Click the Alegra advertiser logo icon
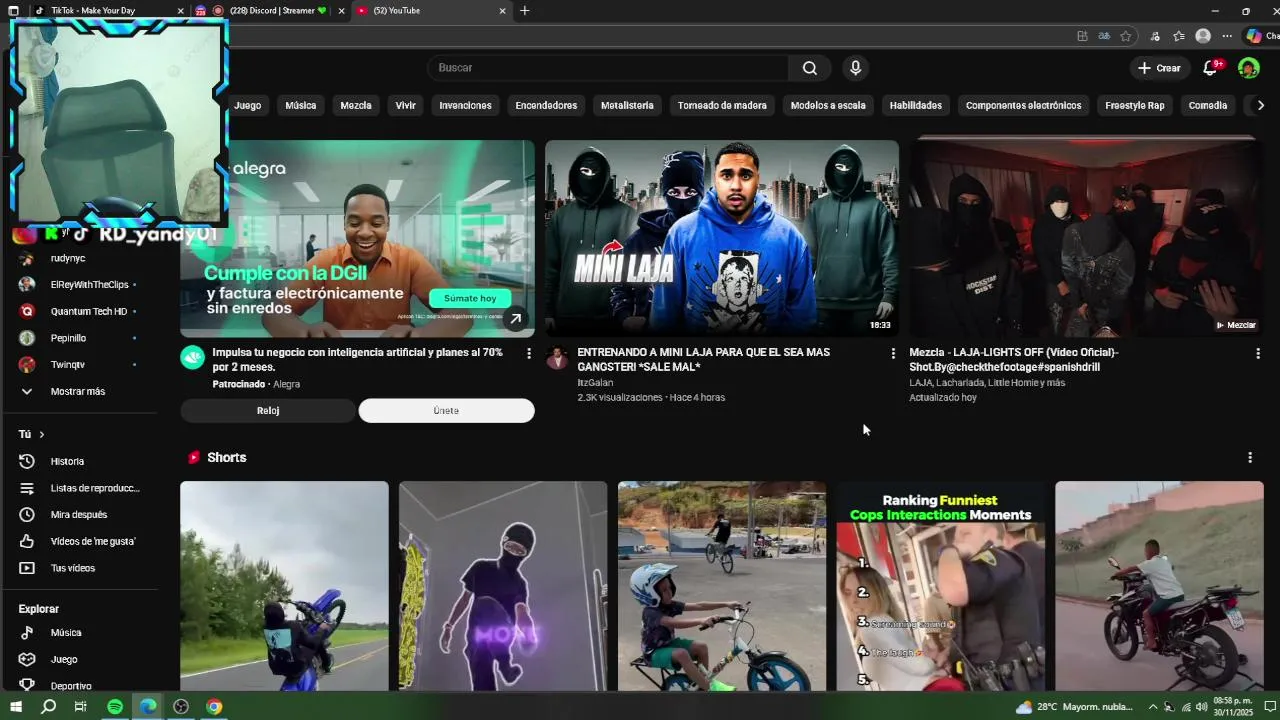This screenshot has height=720, width=1280. [x=192, y=358]
